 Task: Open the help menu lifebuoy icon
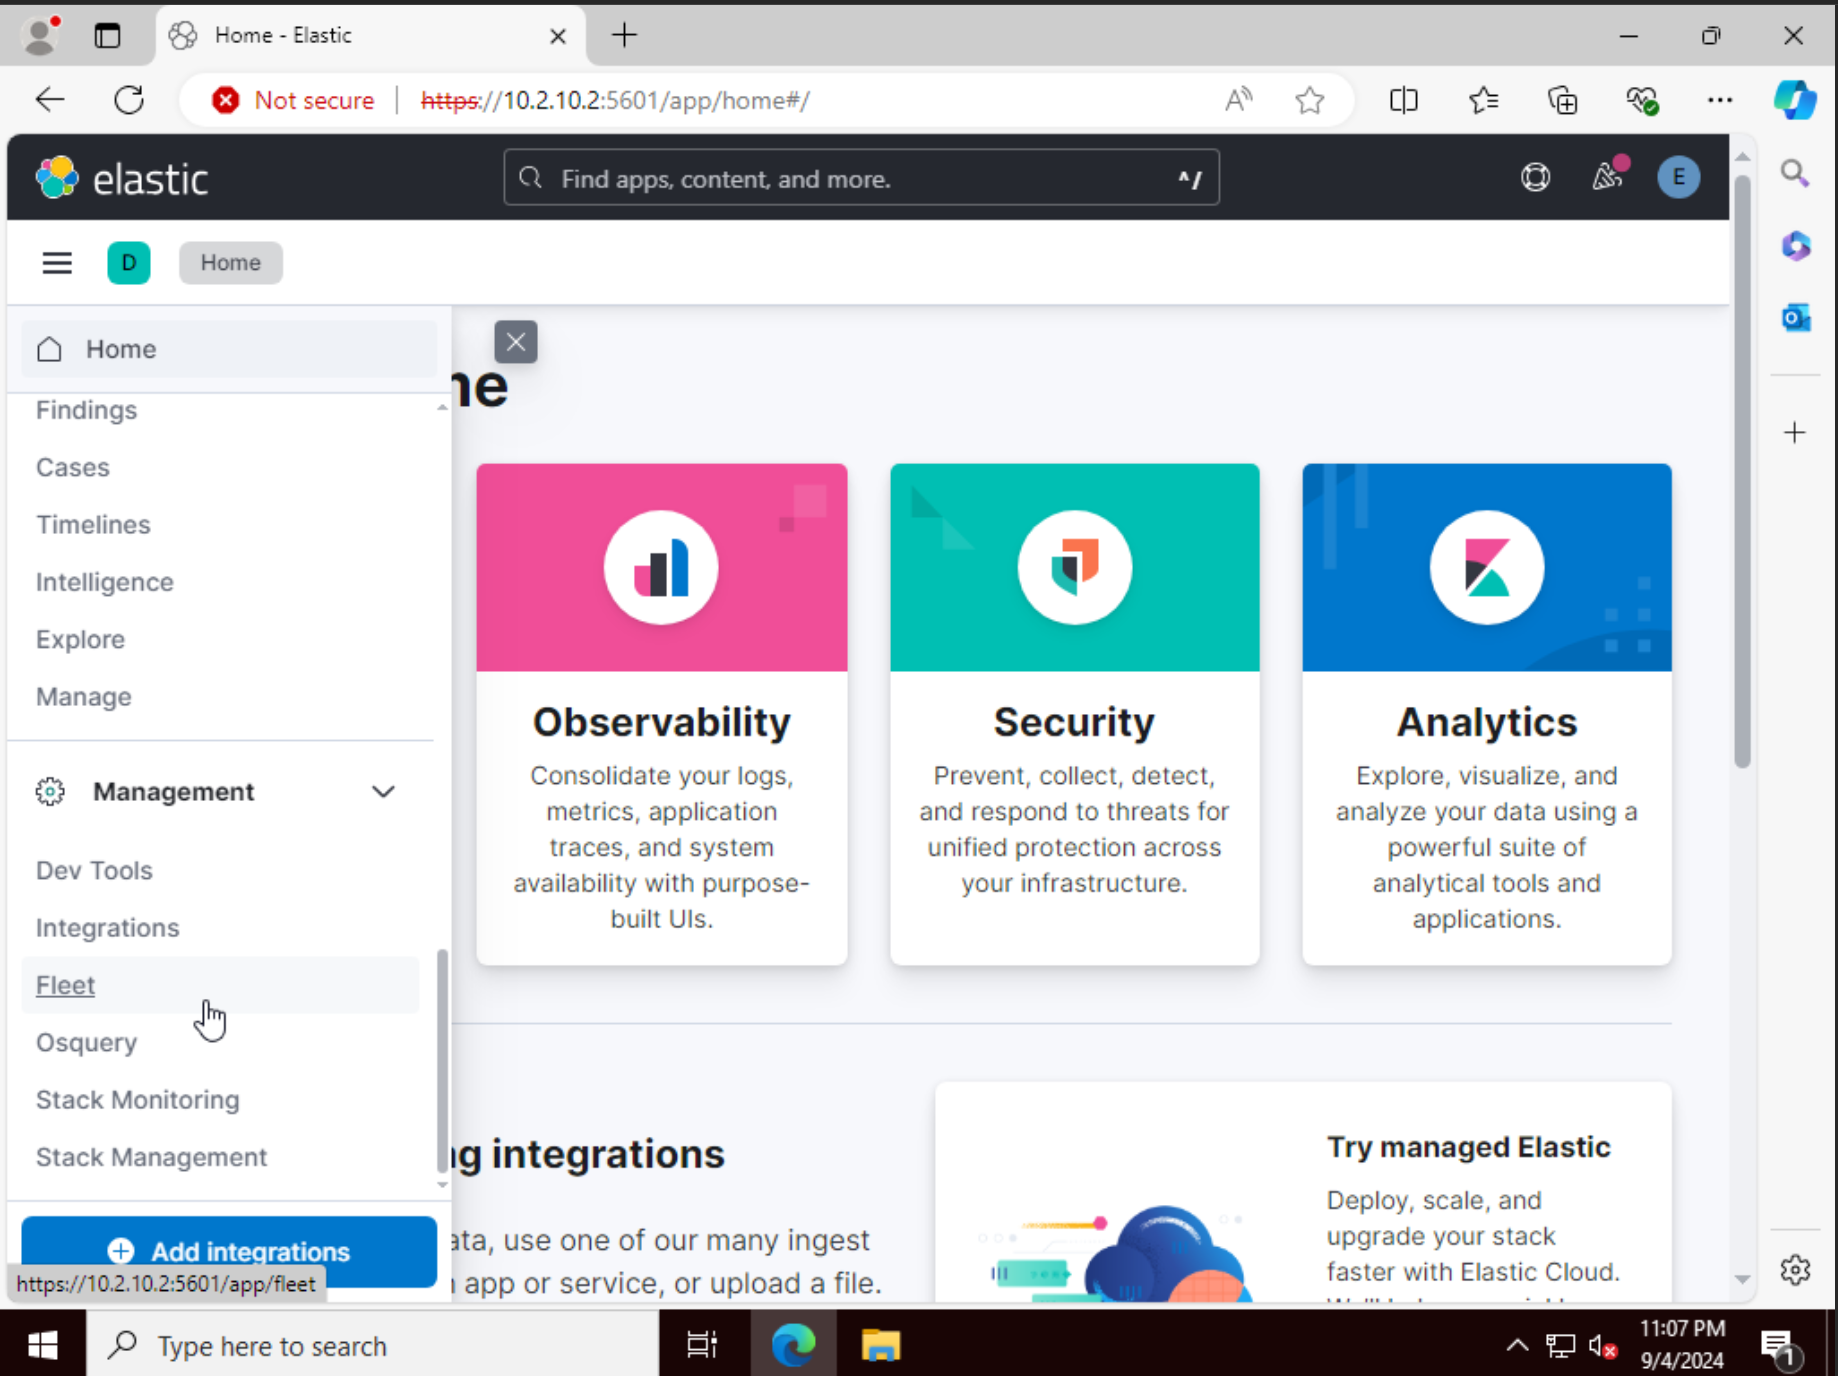coord(1535,178)
